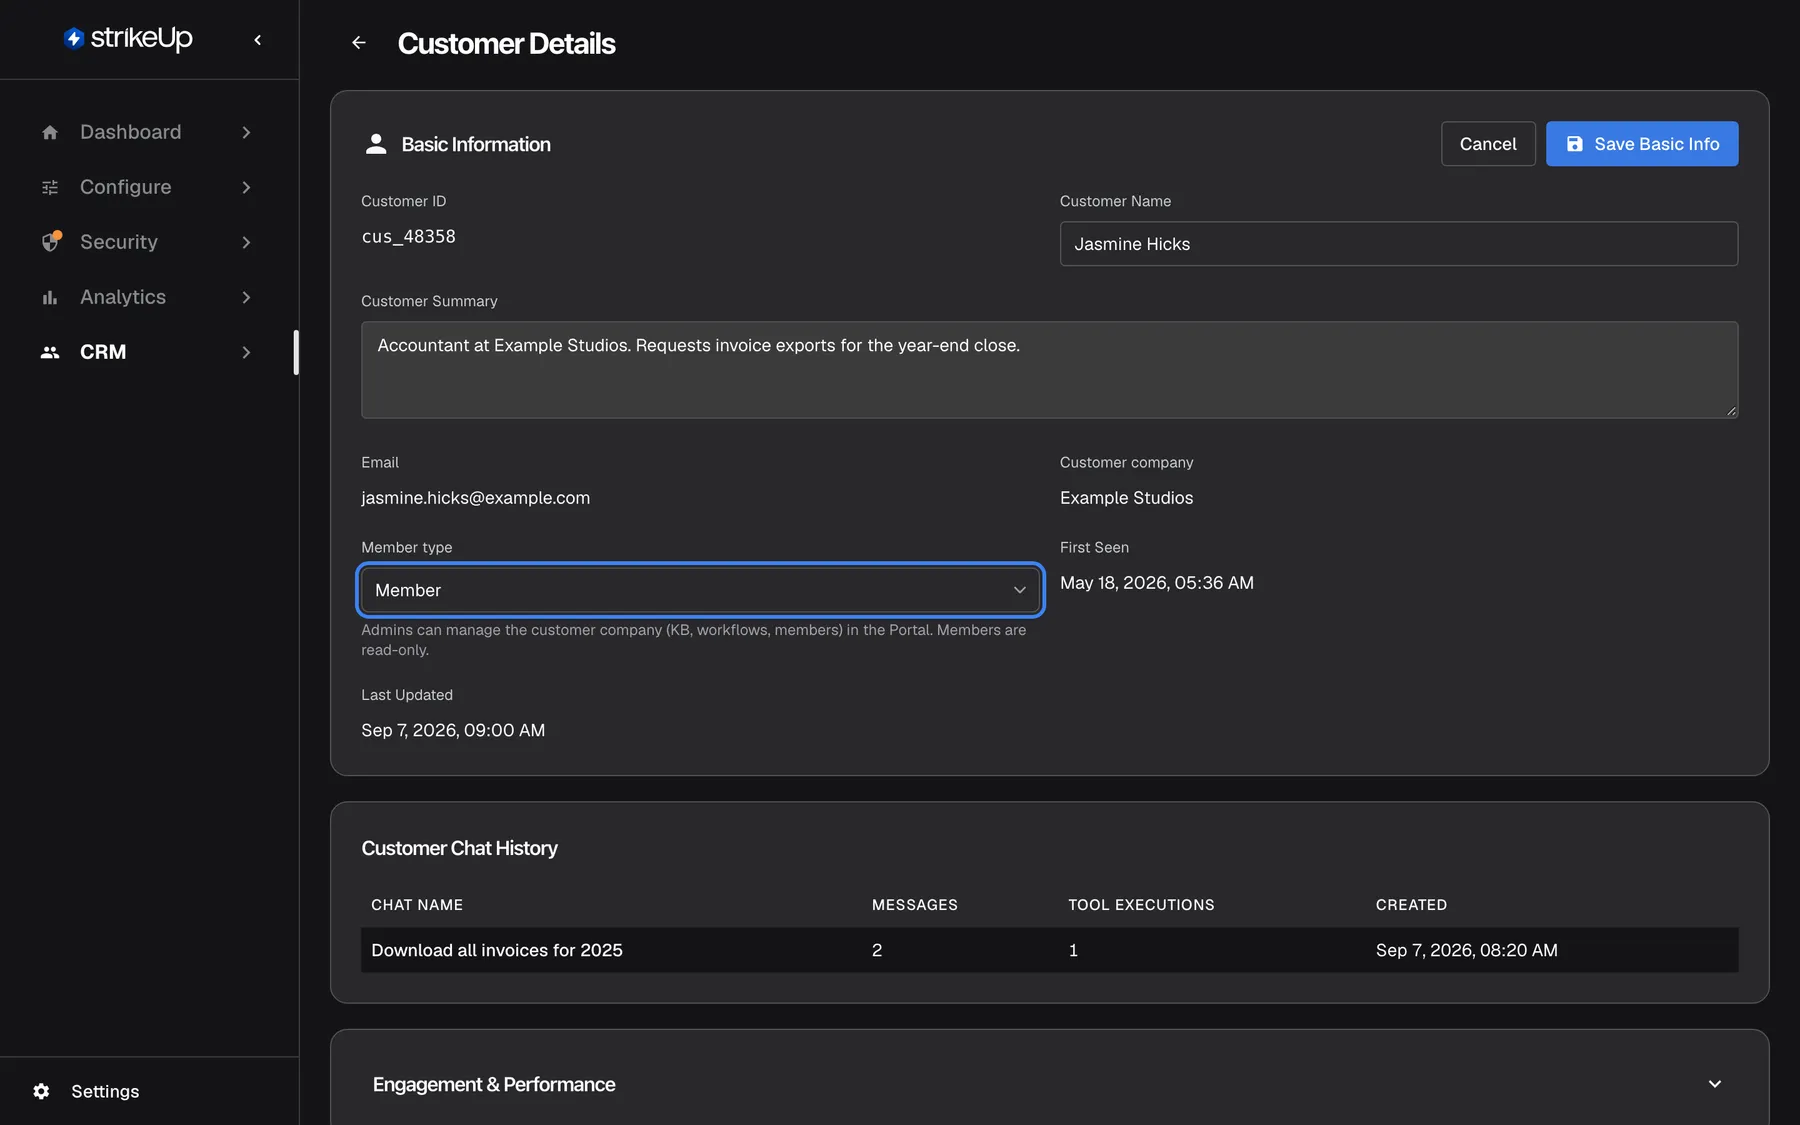Click the Analytics bar chart icon

click(50, 297)
